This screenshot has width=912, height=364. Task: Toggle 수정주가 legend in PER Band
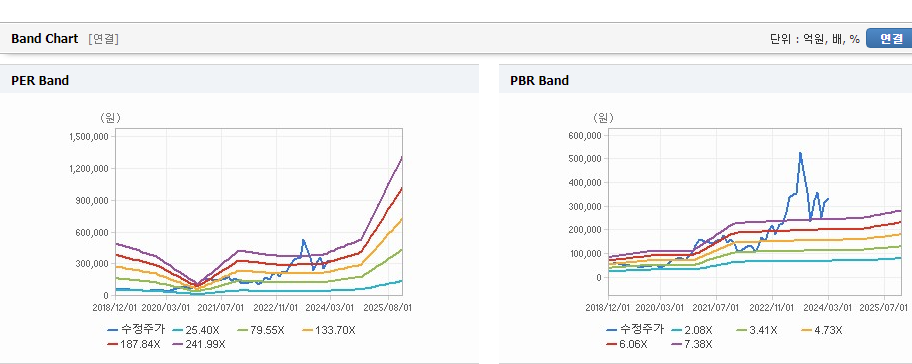pos(136,330)
